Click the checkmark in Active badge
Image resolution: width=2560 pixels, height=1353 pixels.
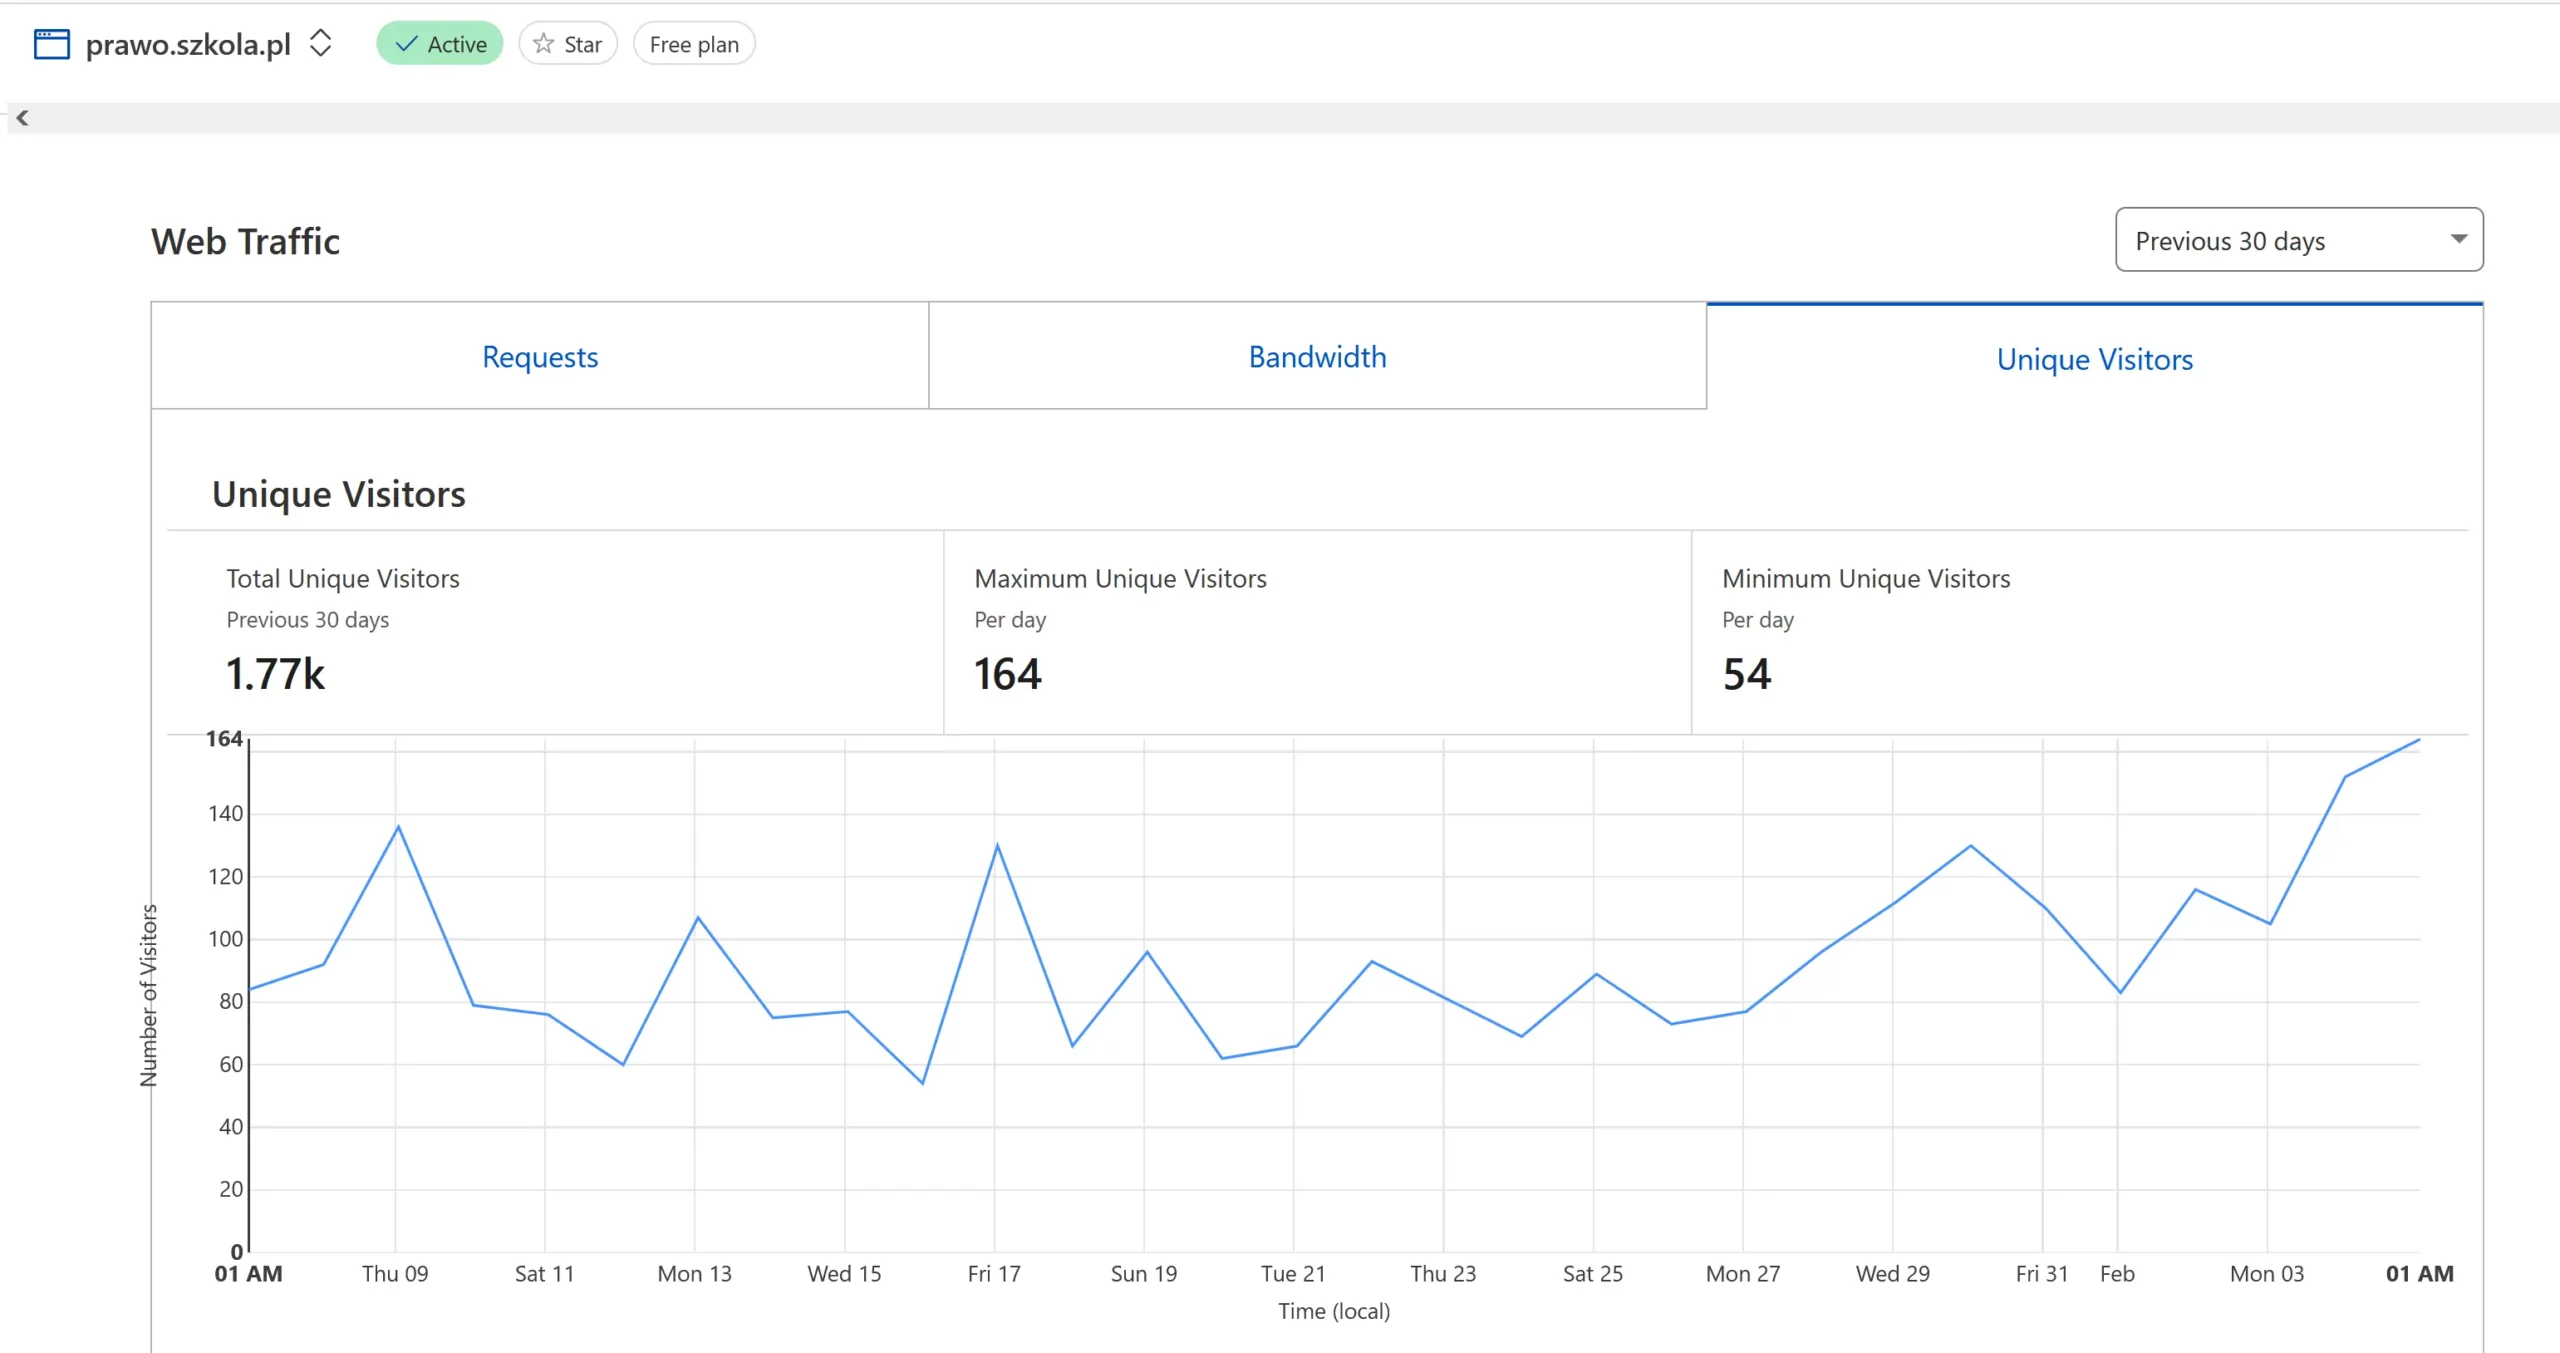[x=406, y=44]
